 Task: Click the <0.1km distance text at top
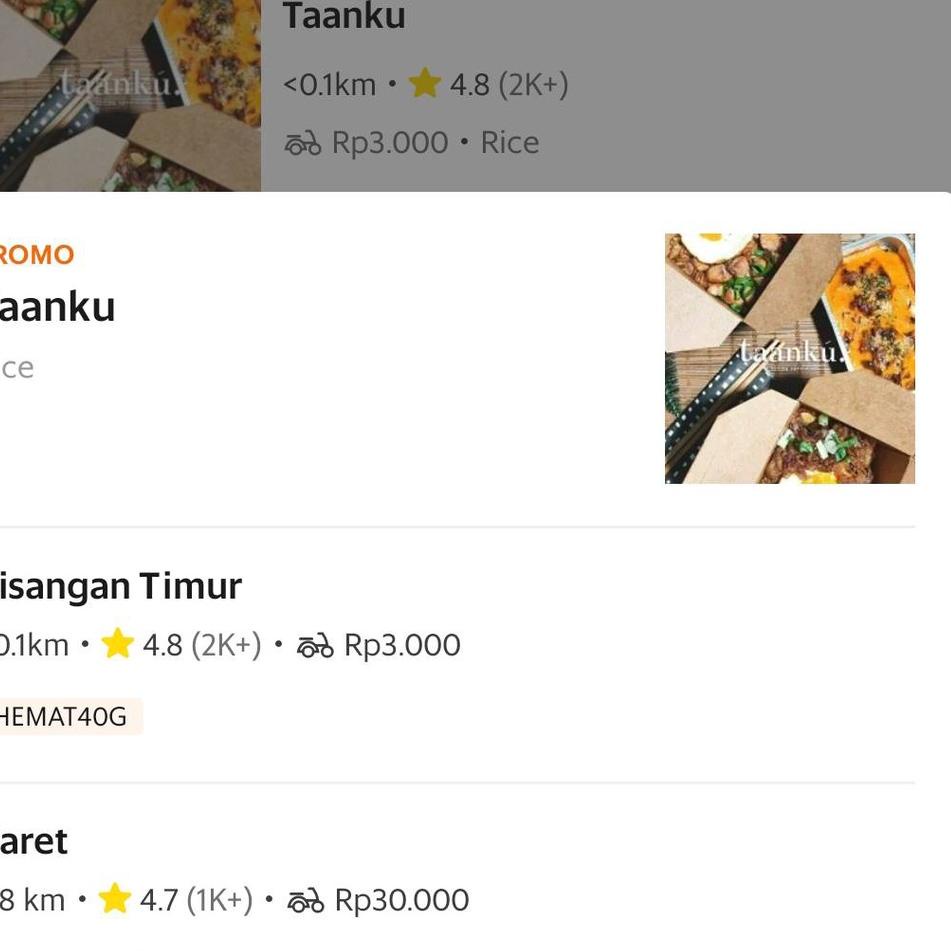[329, 84]
